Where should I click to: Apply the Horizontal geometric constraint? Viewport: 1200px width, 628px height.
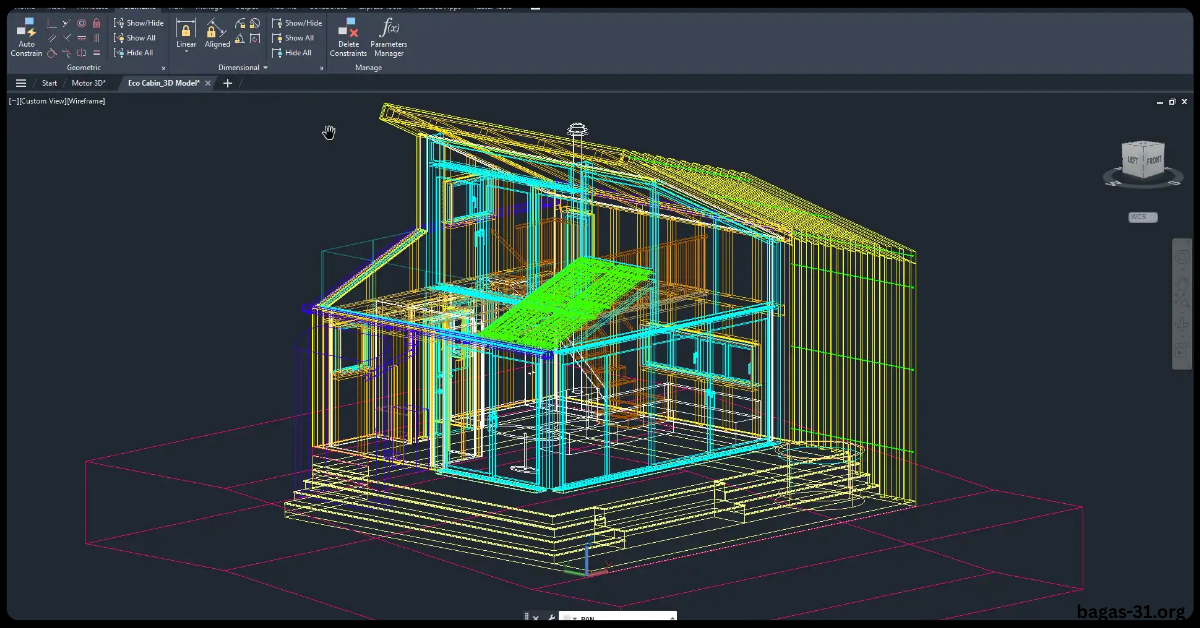coord(81,38)
